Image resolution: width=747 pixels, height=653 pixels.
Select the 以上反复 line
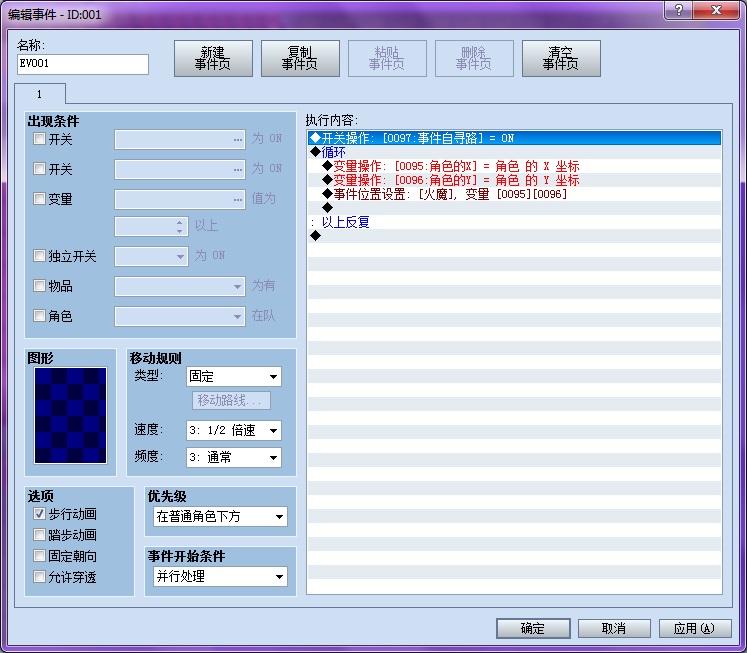tap(514, 222)
